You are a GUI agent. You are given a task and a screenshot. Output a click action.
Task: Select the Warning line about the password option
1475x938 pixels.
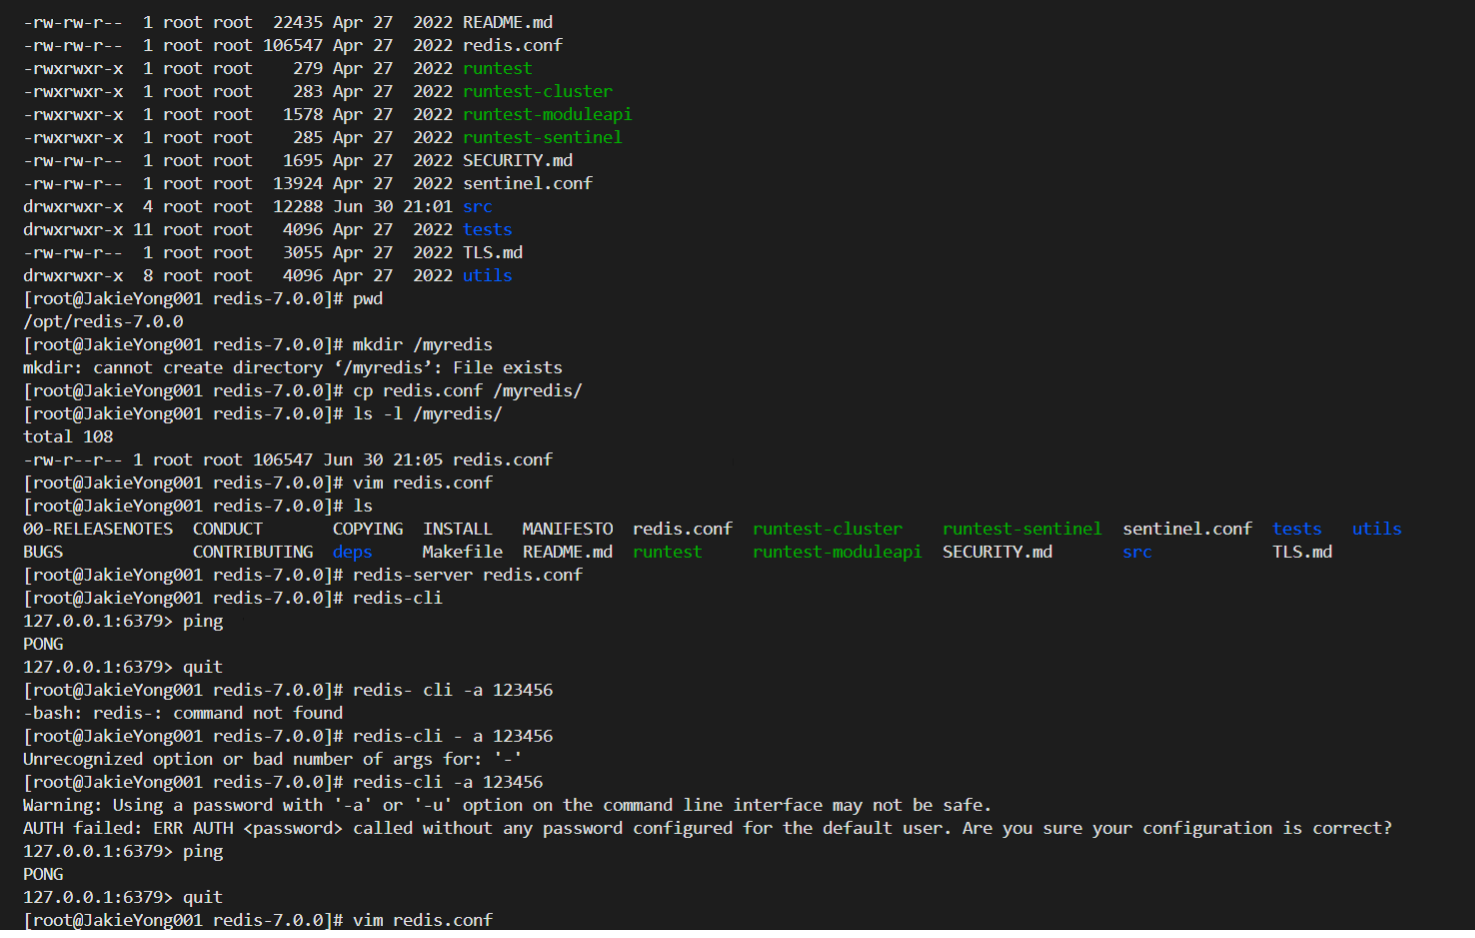tap(507, 804)
